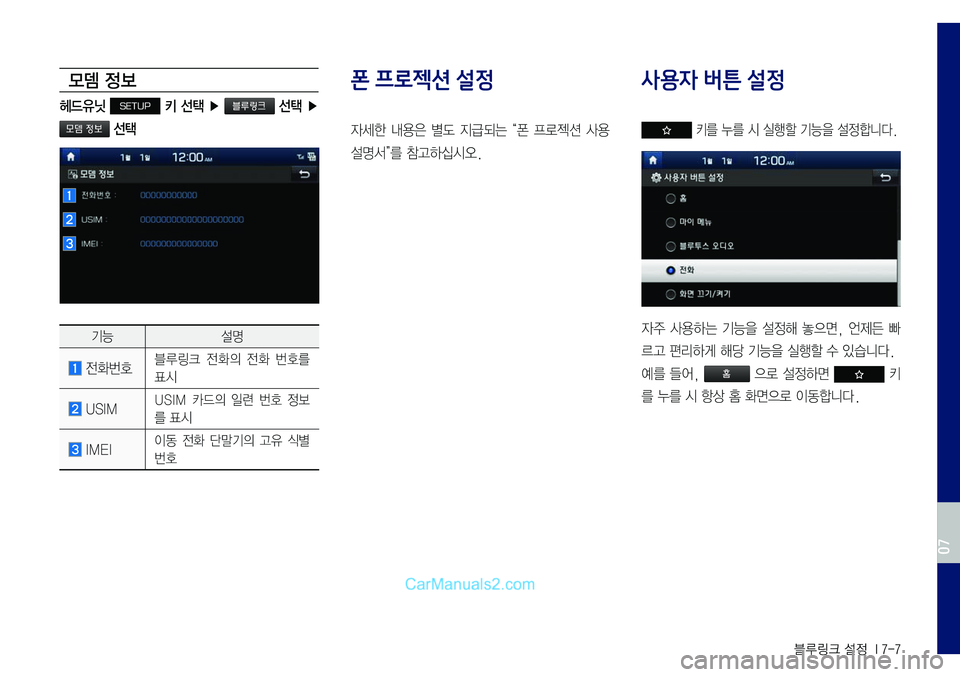Click the 모뎀 정보 button
This screenshot has height=677, width=960.
(x=84, y=129)
